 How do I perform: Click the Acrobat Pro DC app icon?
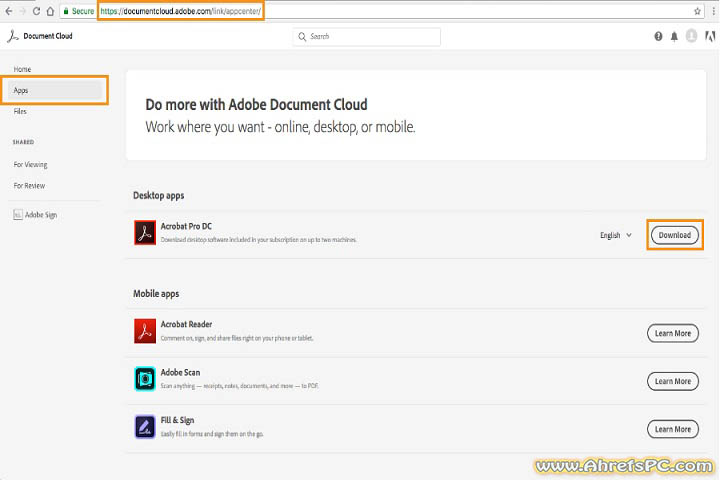(145, 232)
